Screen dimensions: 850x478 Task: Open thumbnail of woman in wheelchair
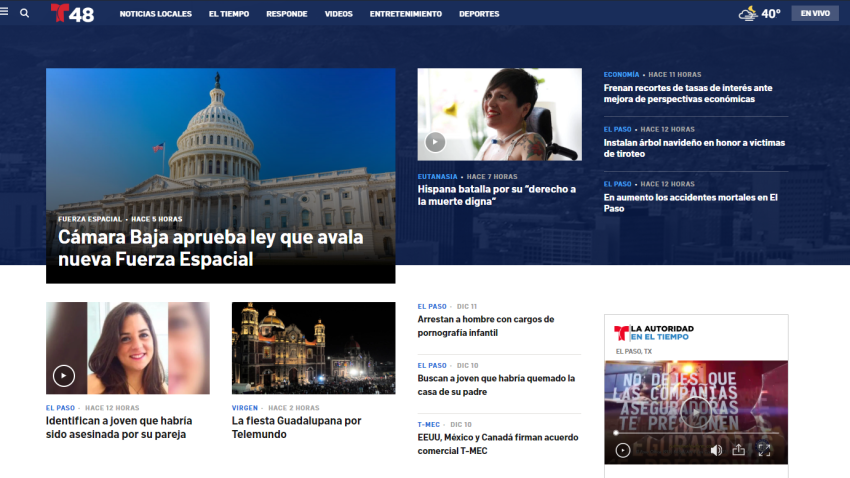(x=499, y=114)
